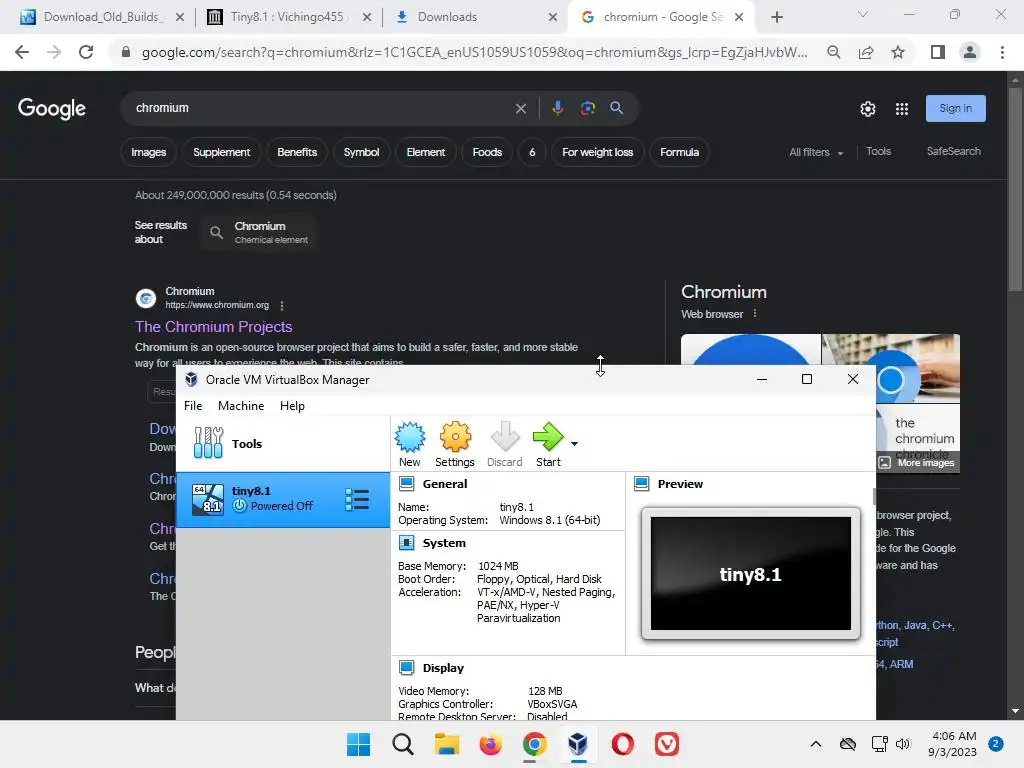Screen dimensions: 1024x768
Task: Open the Google apps grid
Action: coord(902,109)
